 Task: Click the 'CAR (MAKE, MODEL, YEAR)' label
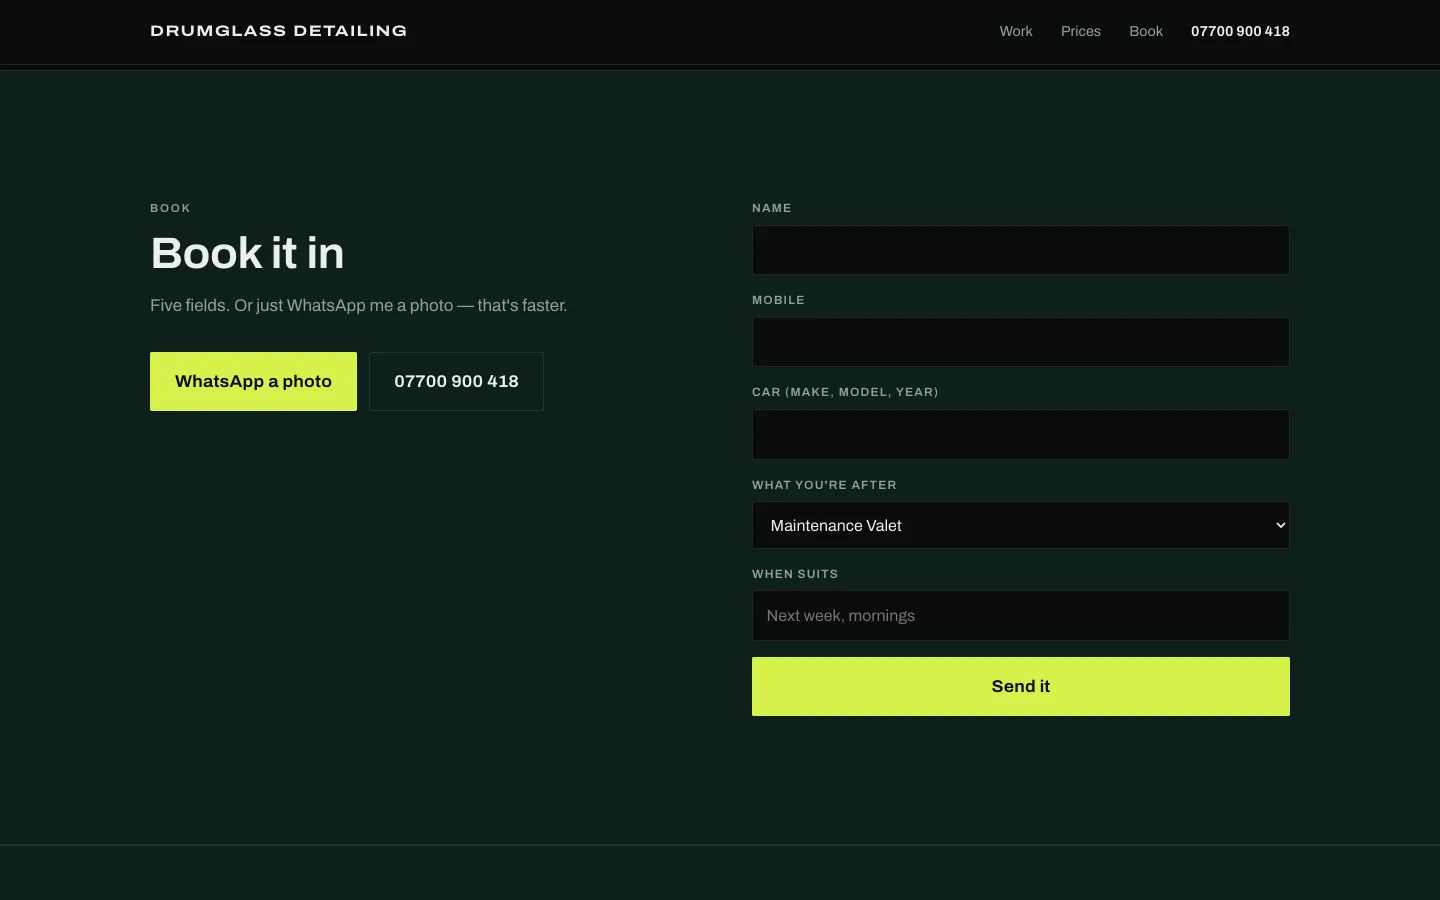845,392
